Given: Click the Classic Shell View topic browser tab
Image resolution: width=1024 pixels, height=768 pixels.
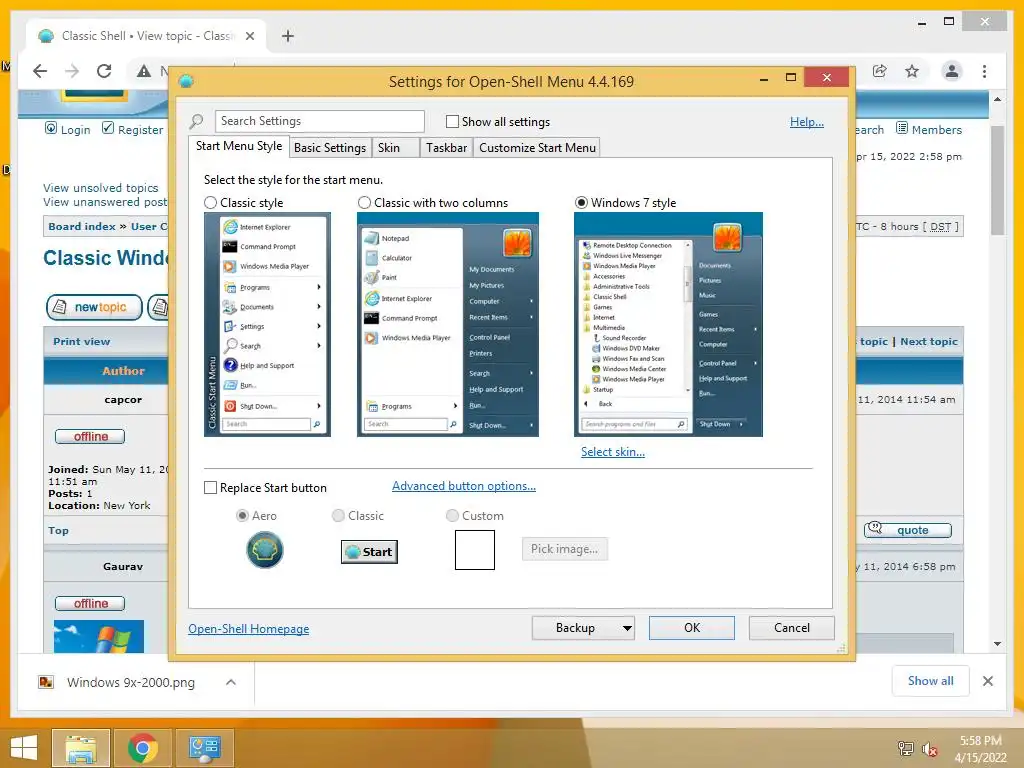Looking at the screenshot, I should pos(146,36).
